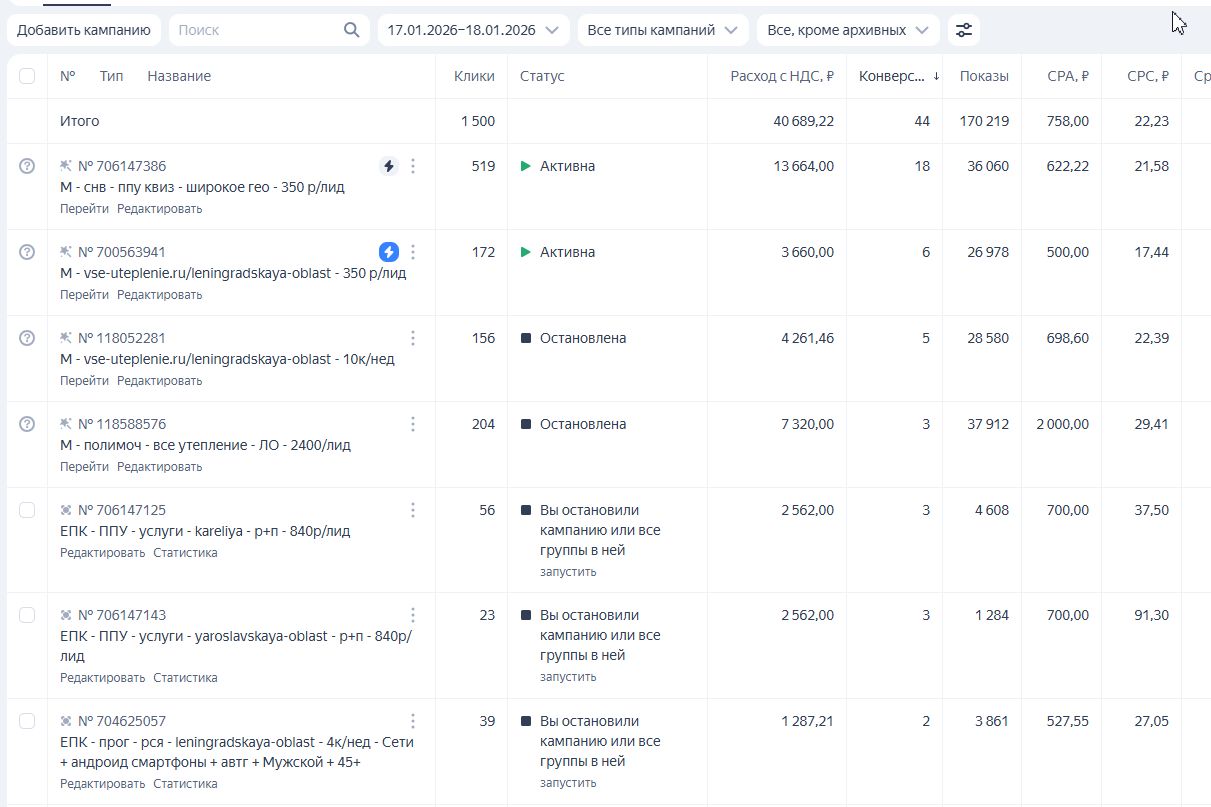Open the 'Все, кроме архивных' filter dropdown
The image size is (1211, 807).
pyautogui.click(x=848, y=30)
